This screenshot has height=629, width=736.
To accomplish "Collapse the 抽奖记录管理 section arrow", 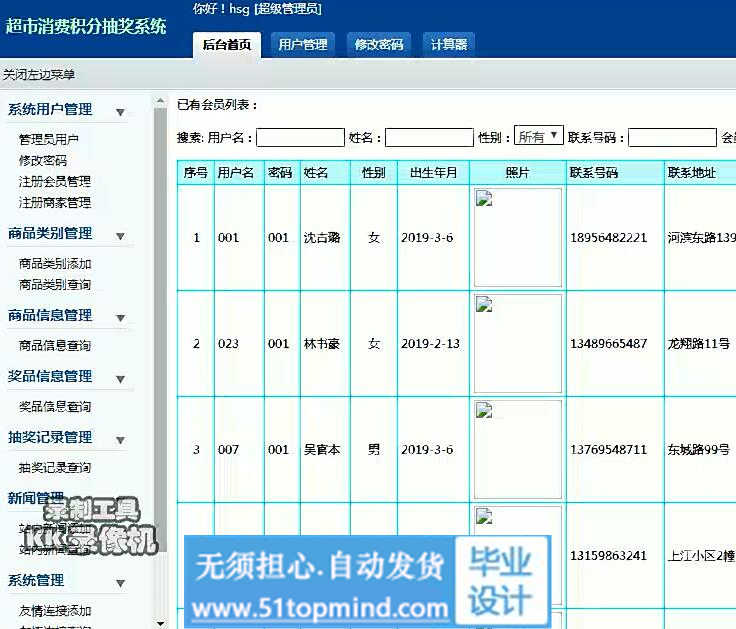I will pyautogui.click(x=121, y=440).
